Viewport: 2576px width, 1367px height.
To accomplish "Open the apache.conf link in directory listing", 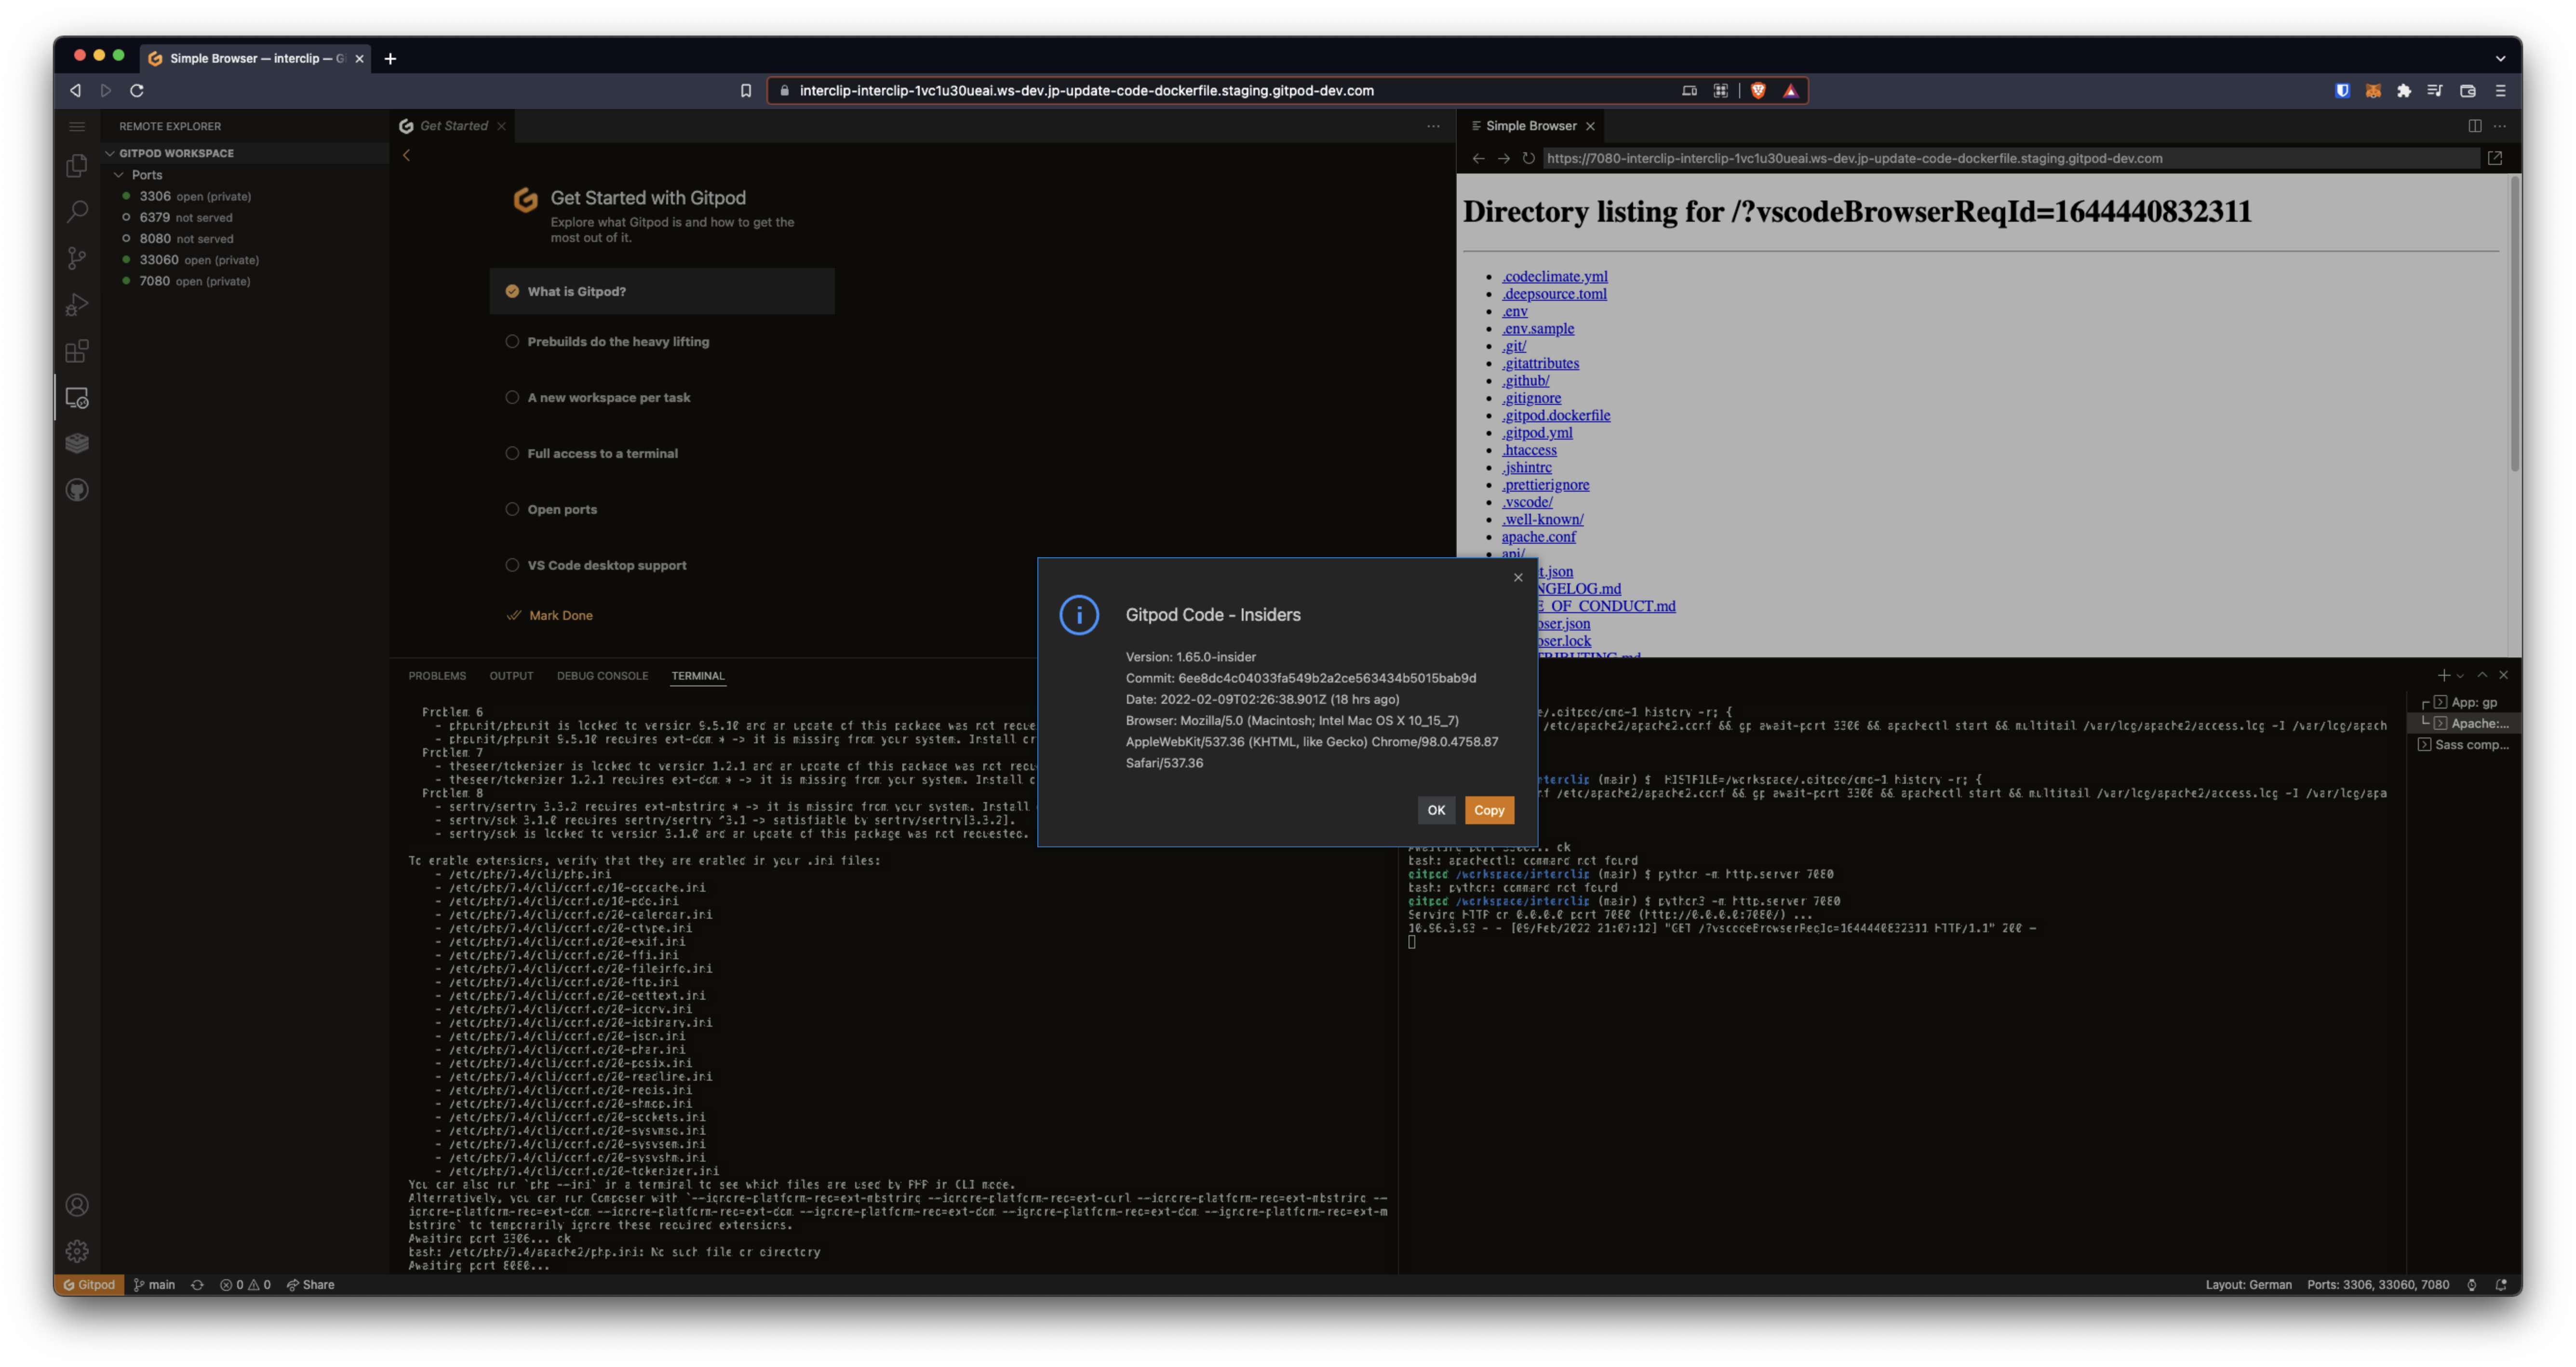I will [x=1538, y=536].
